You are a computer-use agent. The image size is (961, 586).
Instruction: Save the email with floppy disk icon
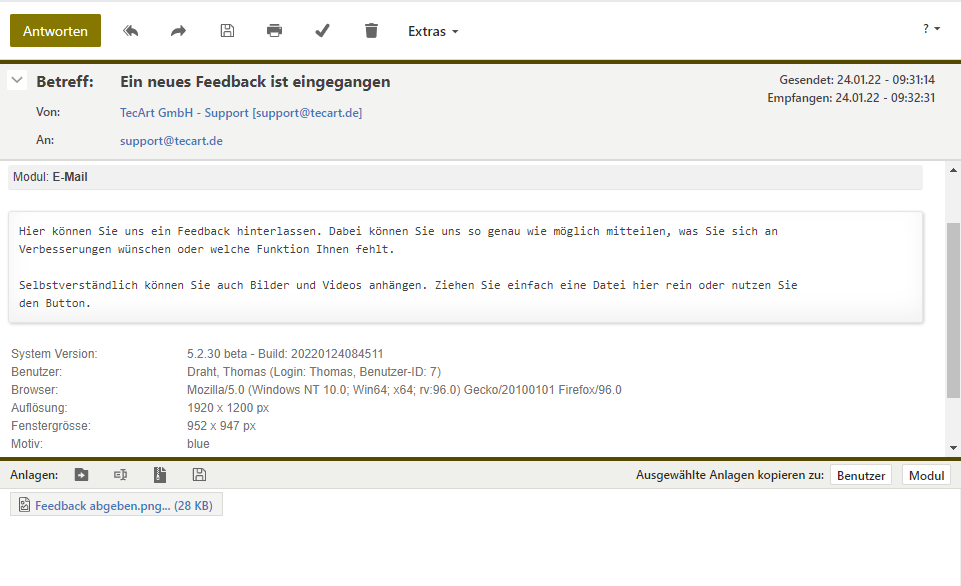[x=227, y=31]
